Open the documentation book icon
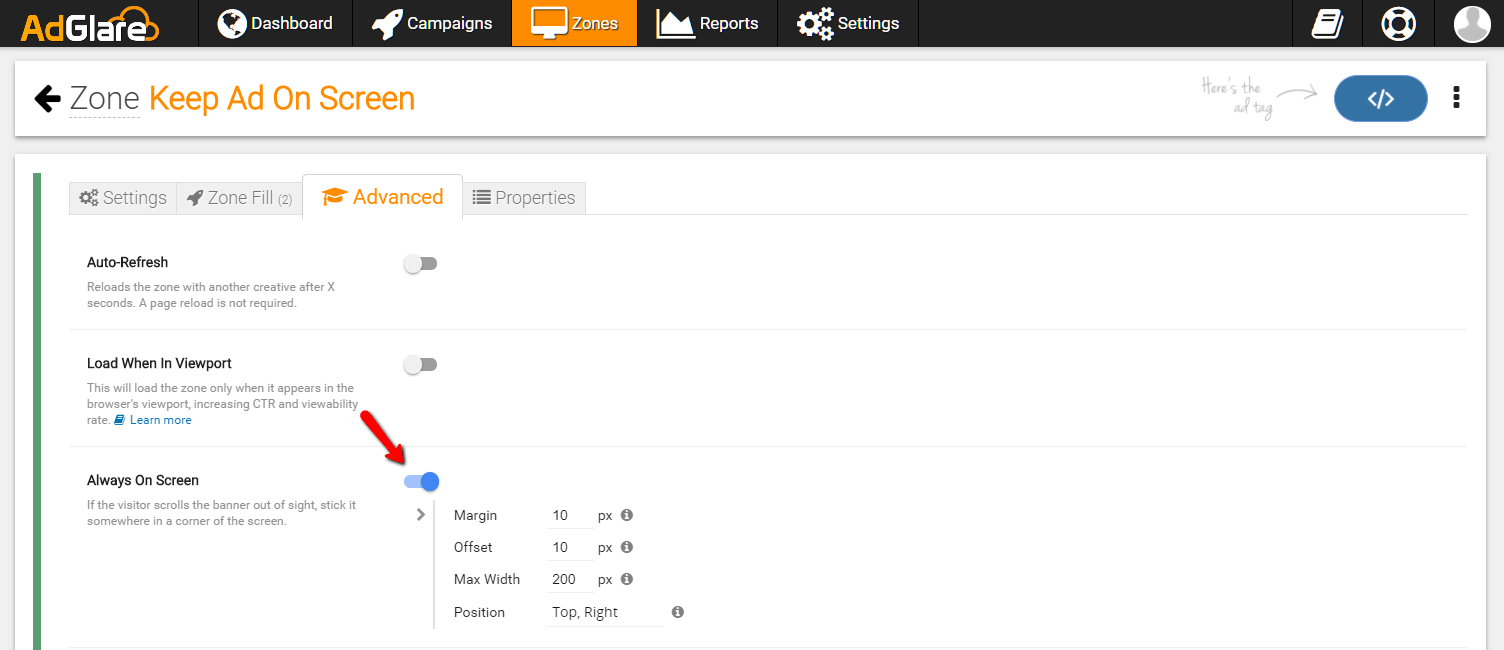 [1327, 23]
